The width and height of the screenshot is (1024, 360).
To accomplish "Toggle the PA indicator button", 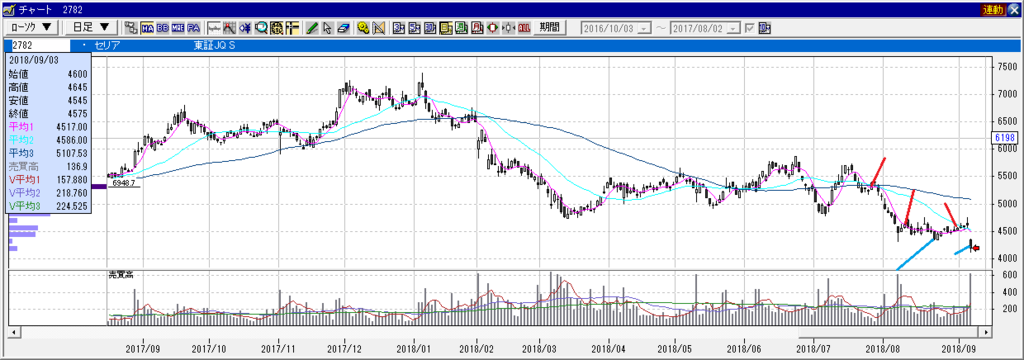I will point(193,27).
